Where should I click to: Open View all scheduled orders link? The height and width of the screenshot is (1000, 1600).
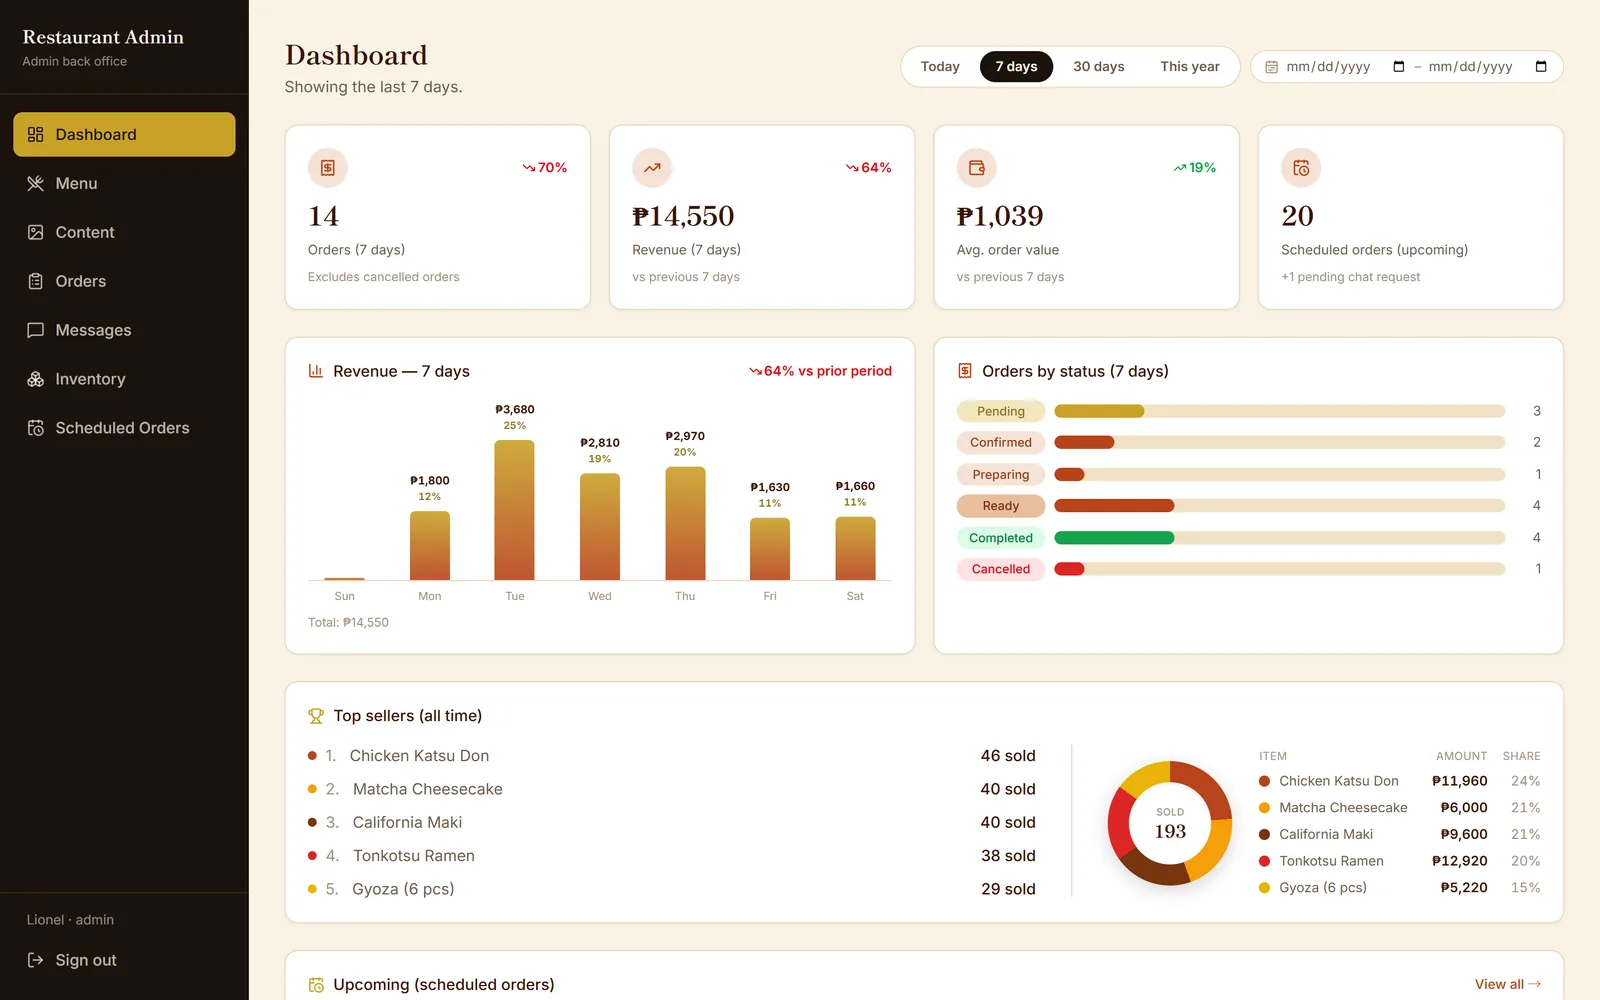(x=1508, y=985)
